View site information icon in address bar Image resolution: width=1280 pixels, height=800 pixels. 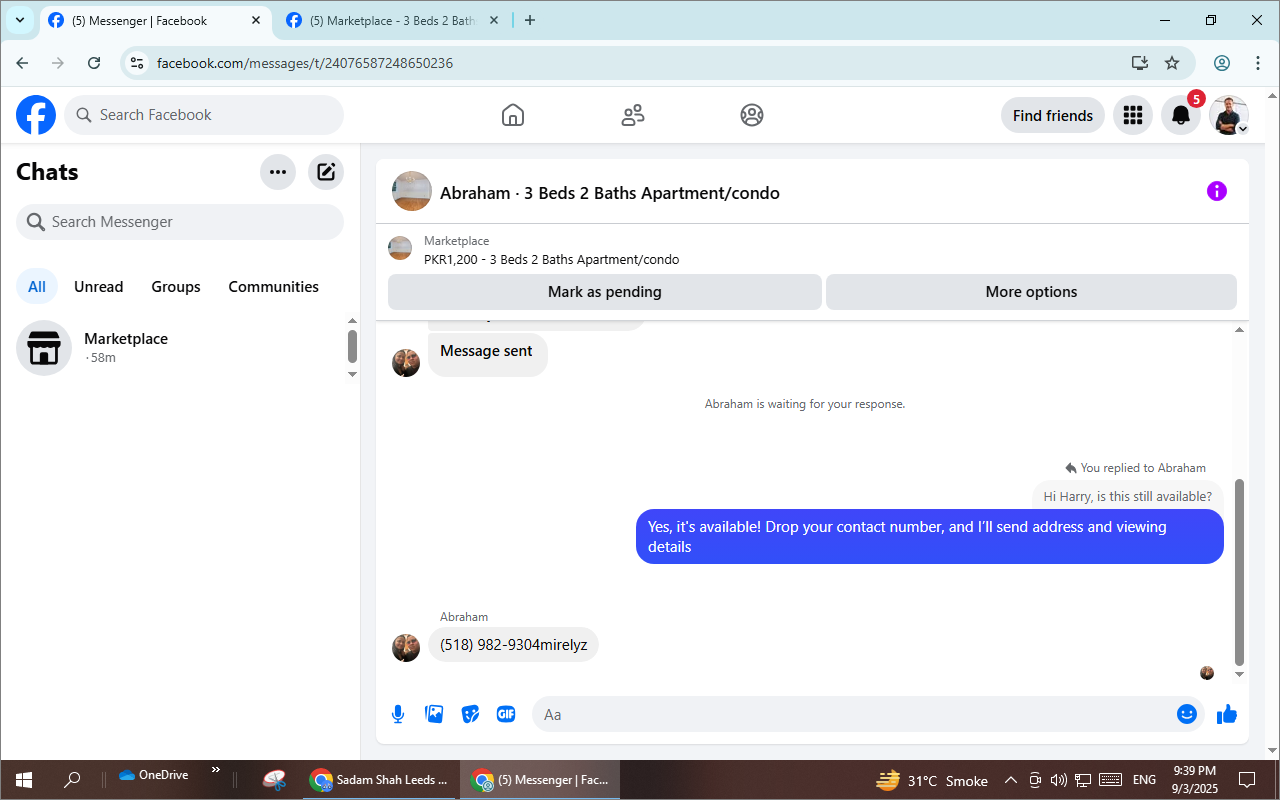138,63
